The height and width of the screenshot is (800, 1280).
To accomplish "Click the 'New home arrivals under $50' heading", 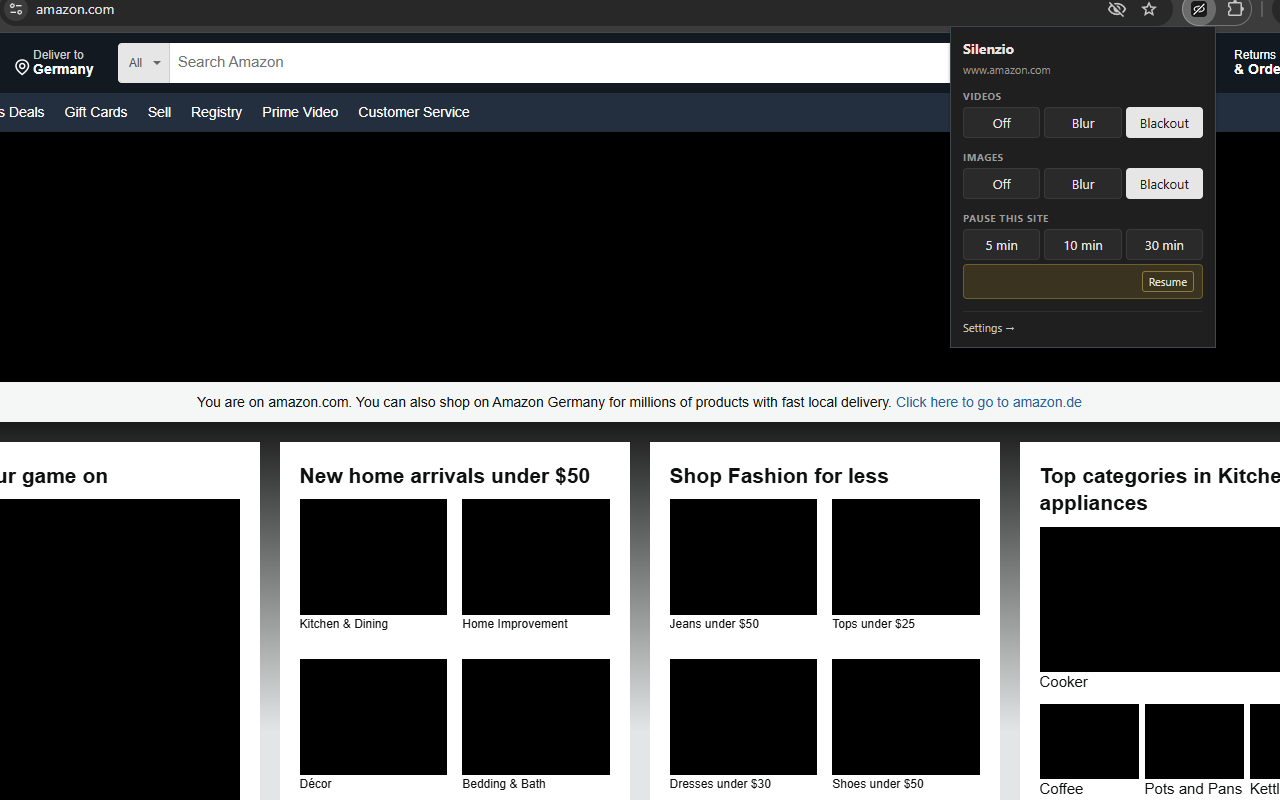I will pyautogui.click(x=445, y=476).
